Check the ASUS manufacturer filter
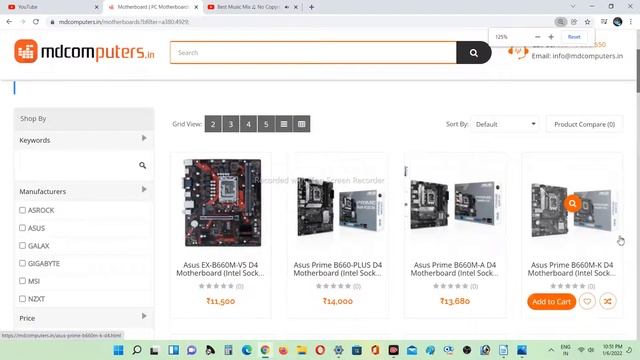Image resolution: width=640 pixels, height=360 pixels. (22, 228)
